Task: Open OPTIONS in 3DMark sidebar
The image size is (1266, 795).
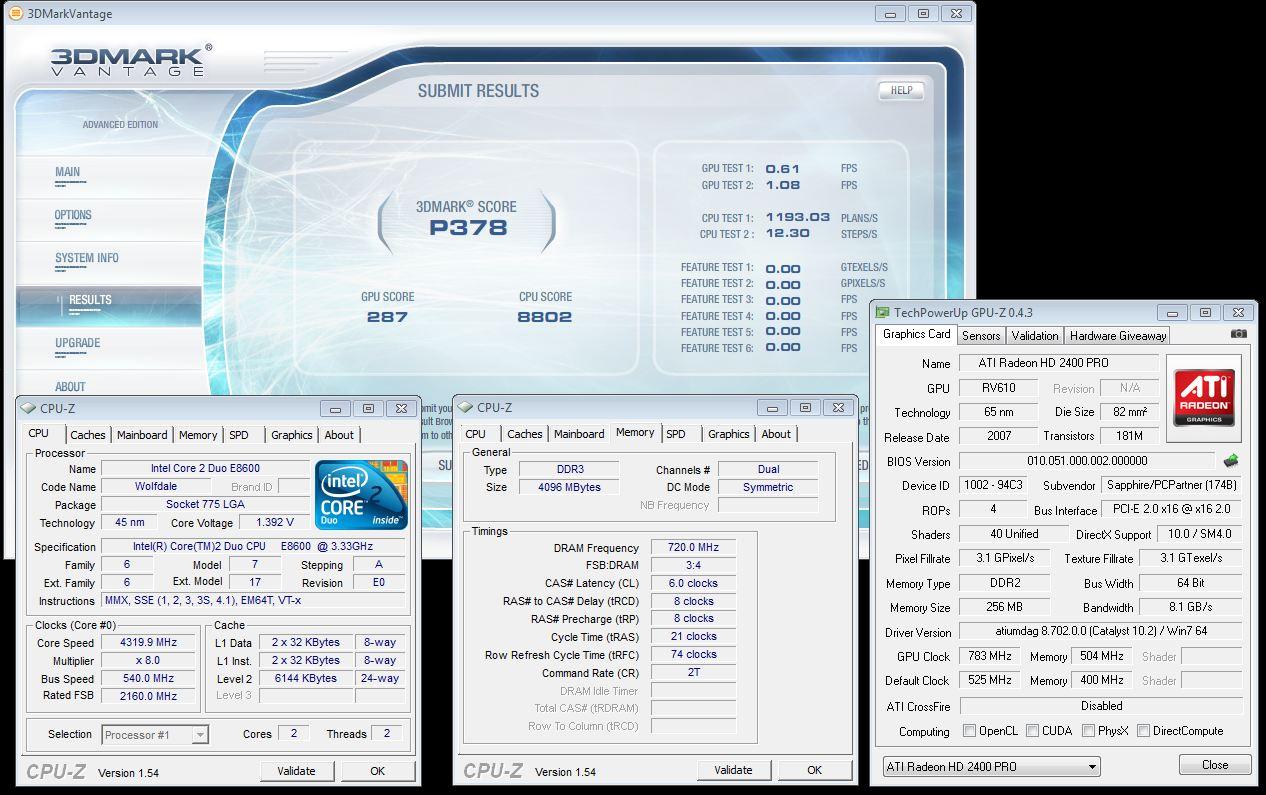Action: 73,215
